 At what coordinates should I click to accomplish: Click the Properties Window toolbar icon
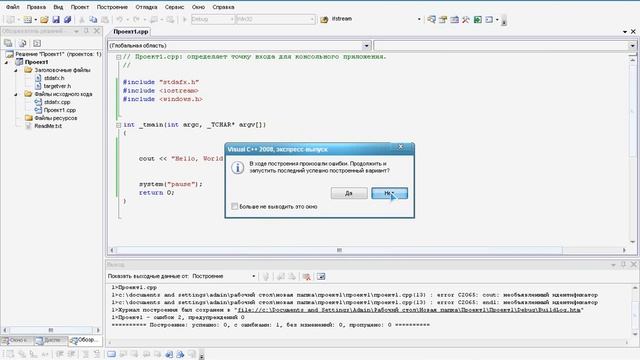(443, 19)
